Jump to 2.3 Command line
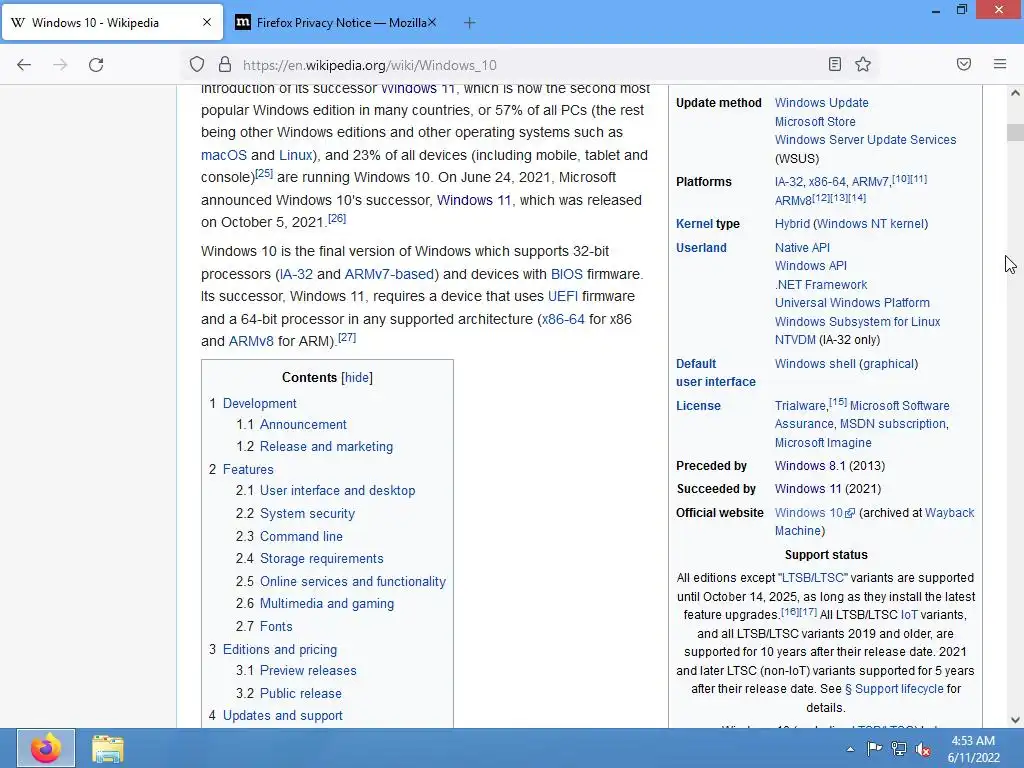Viewport: 1024px width, 768px height. point(301,537)
